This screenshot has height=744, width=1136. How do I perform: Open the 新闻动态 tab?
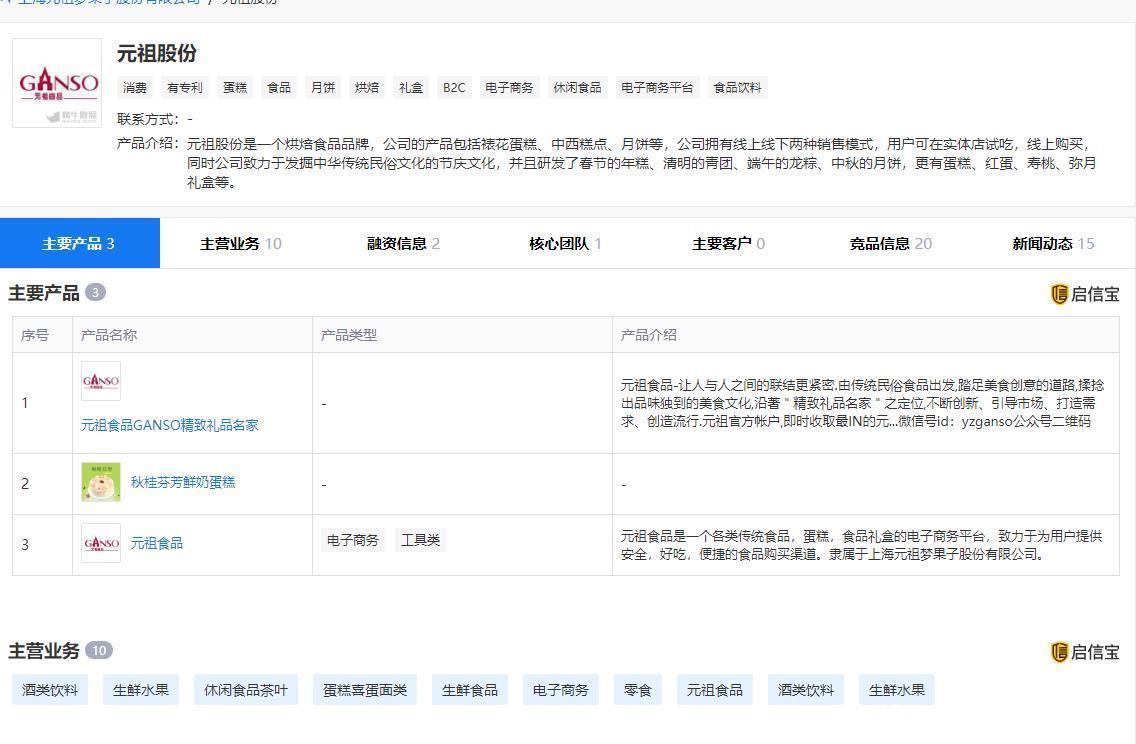coord(1051,241)
